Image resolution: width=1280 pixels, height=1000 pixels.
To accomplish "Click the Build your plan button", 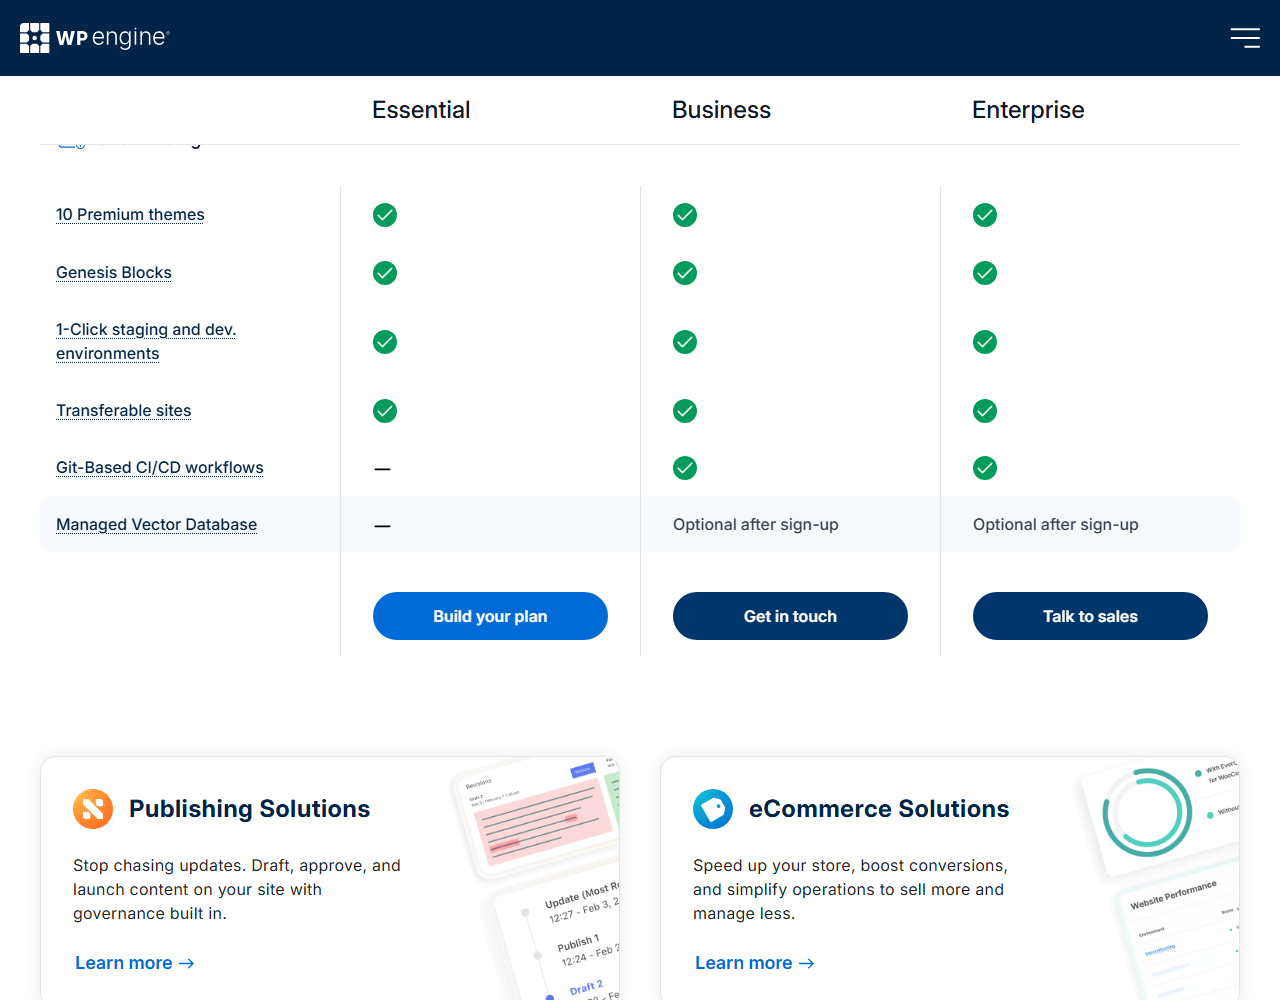I will click(x=490, y=616).
